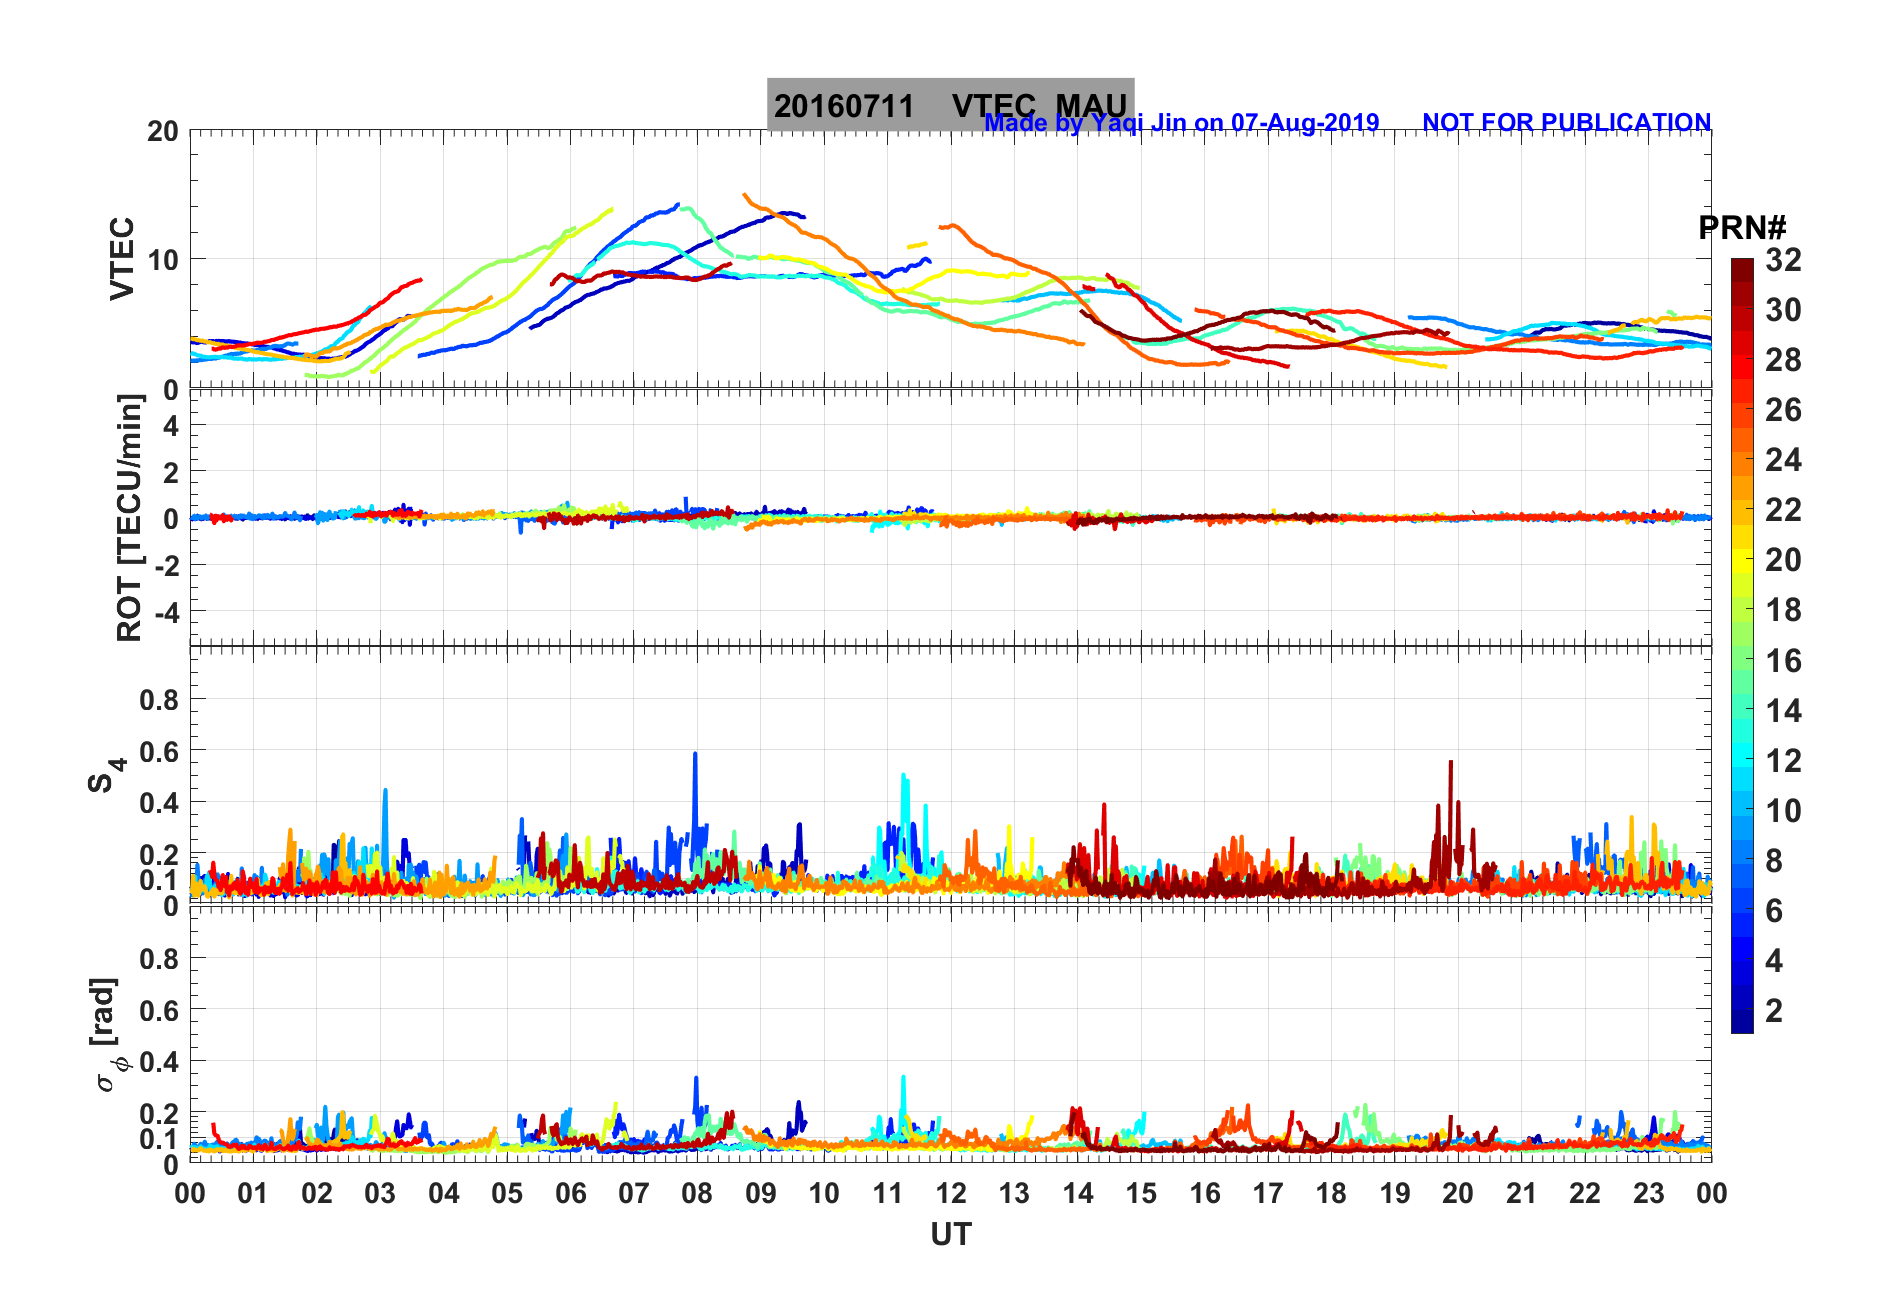Image resolution: width=1902 pixels, height=1292 pixels.
Task: Click the colorbar tick label "22"
Action: (x=1783, y=510)
